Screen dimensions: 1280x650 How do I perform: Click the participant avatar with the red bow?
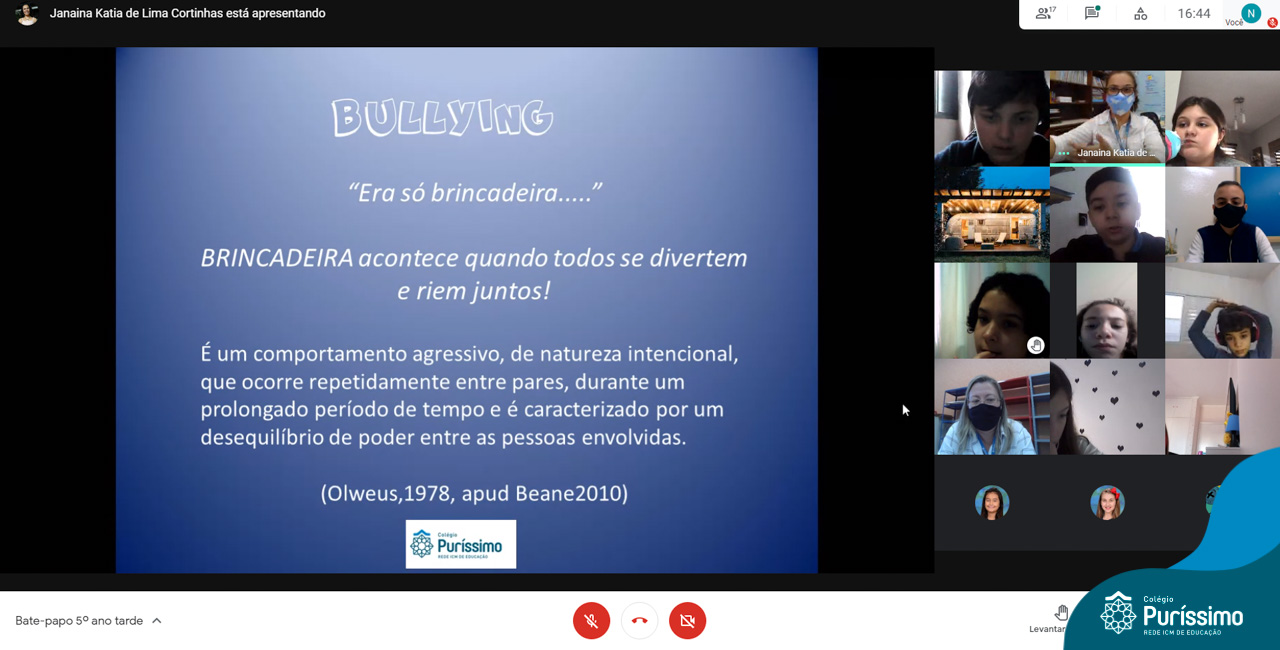pyautogui.click(x=1107, y=502)
